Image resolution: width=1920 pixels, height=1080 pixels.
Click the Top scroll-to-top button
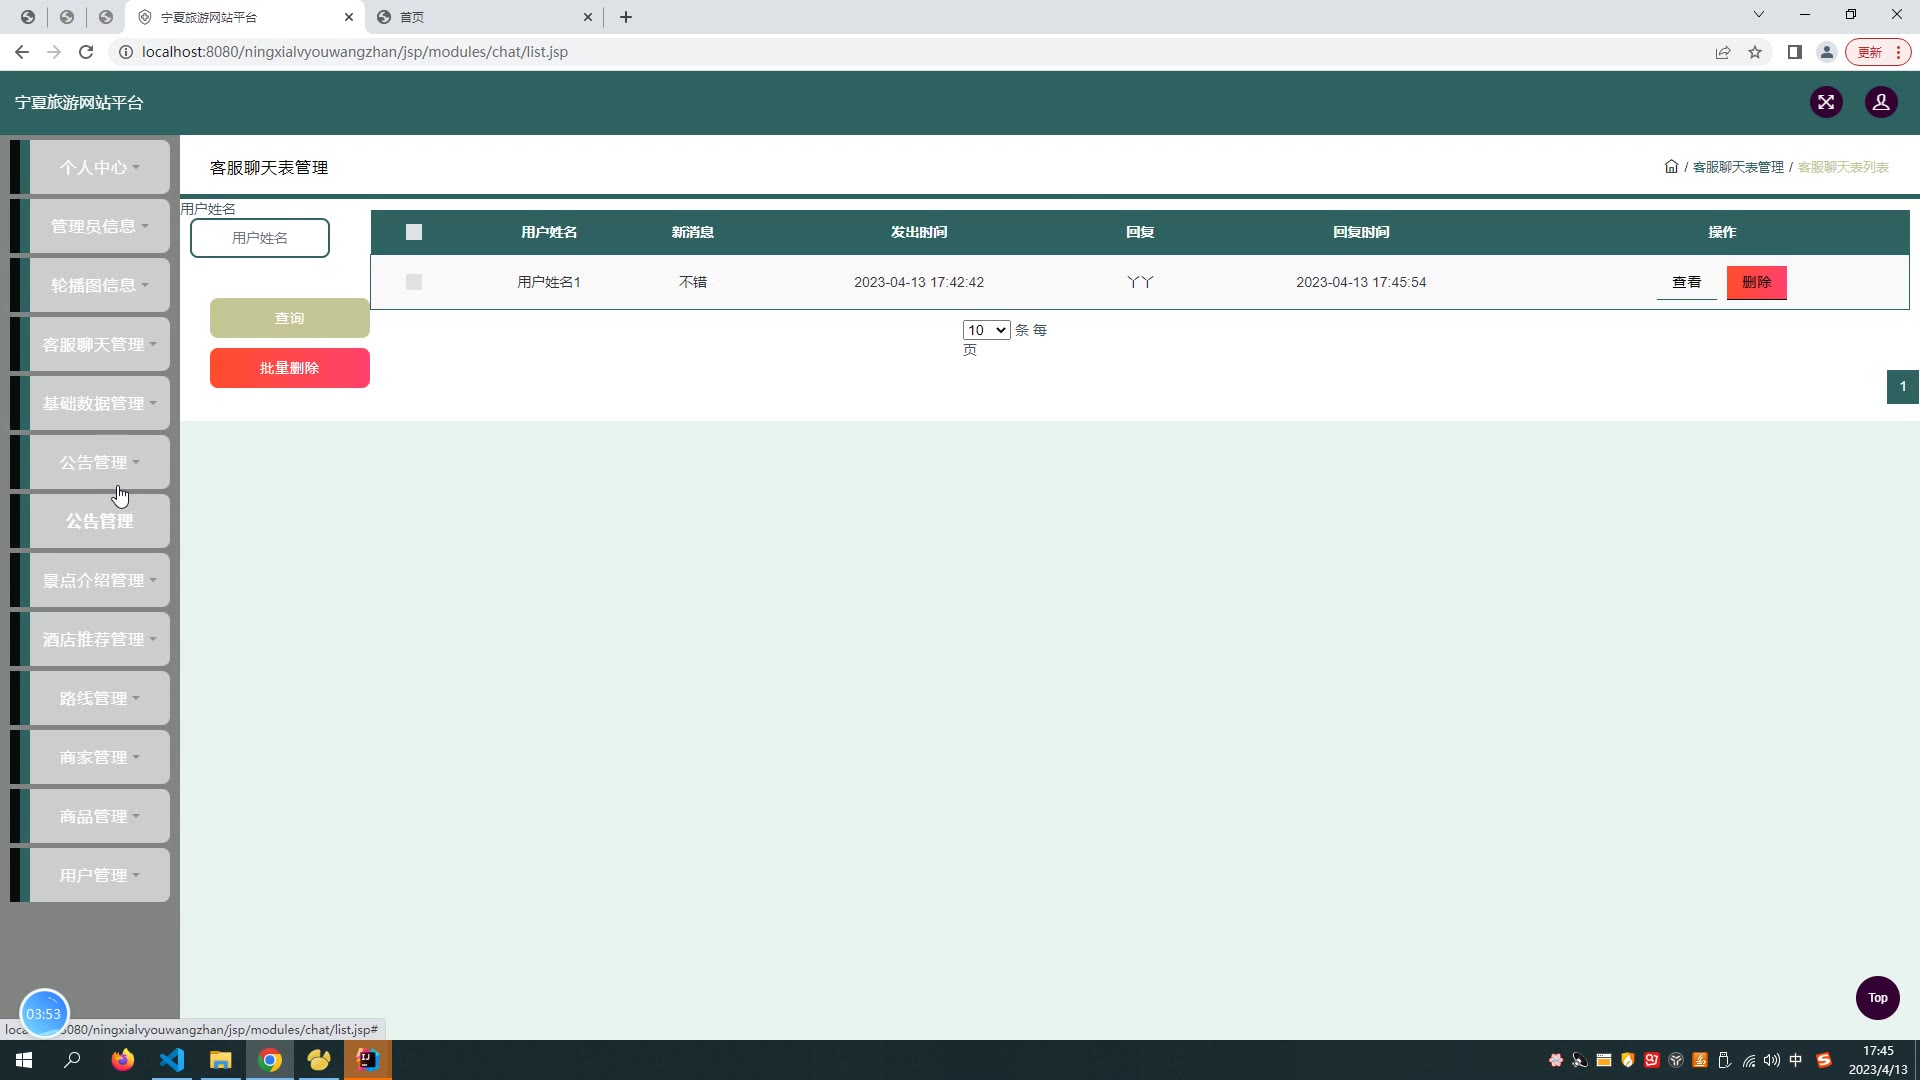[x=1878, y=998]
